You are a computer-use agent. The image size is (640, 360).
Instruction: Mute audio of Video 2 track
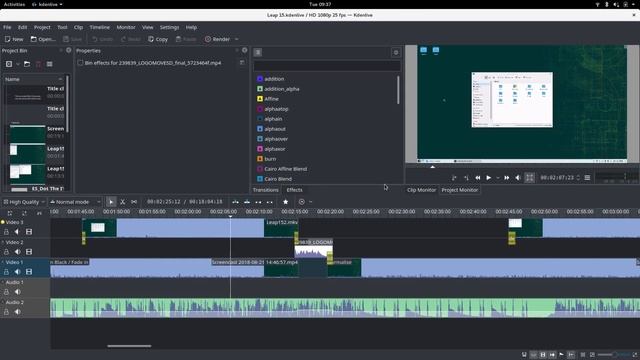[x=17, y=252]
